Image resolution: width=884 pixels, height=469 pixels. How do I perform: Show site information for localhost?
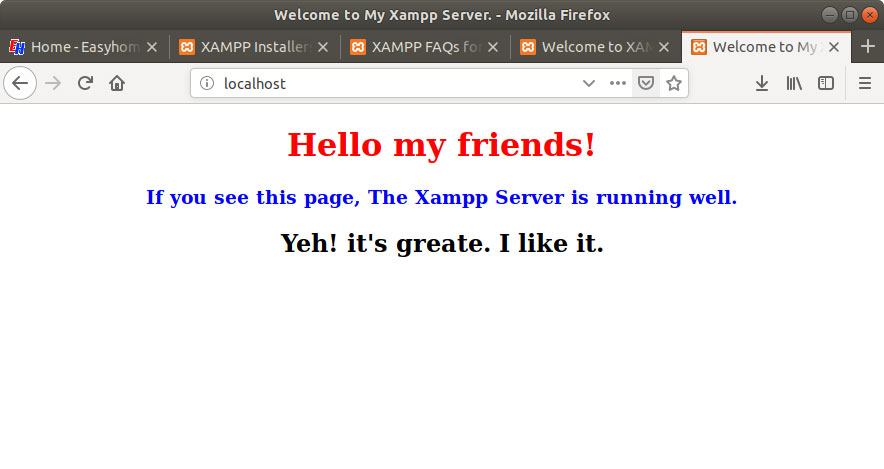point(207,83)
